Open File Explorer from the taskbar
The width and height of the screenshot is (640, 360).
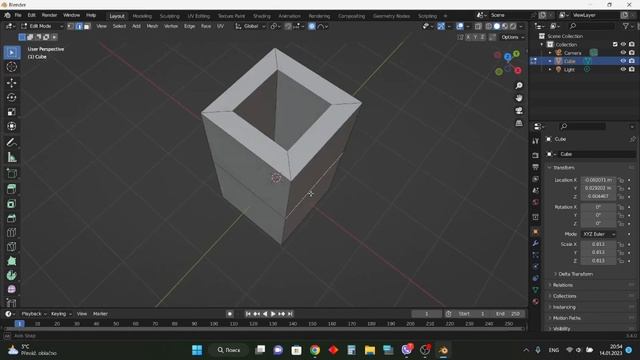click(370, 350)
